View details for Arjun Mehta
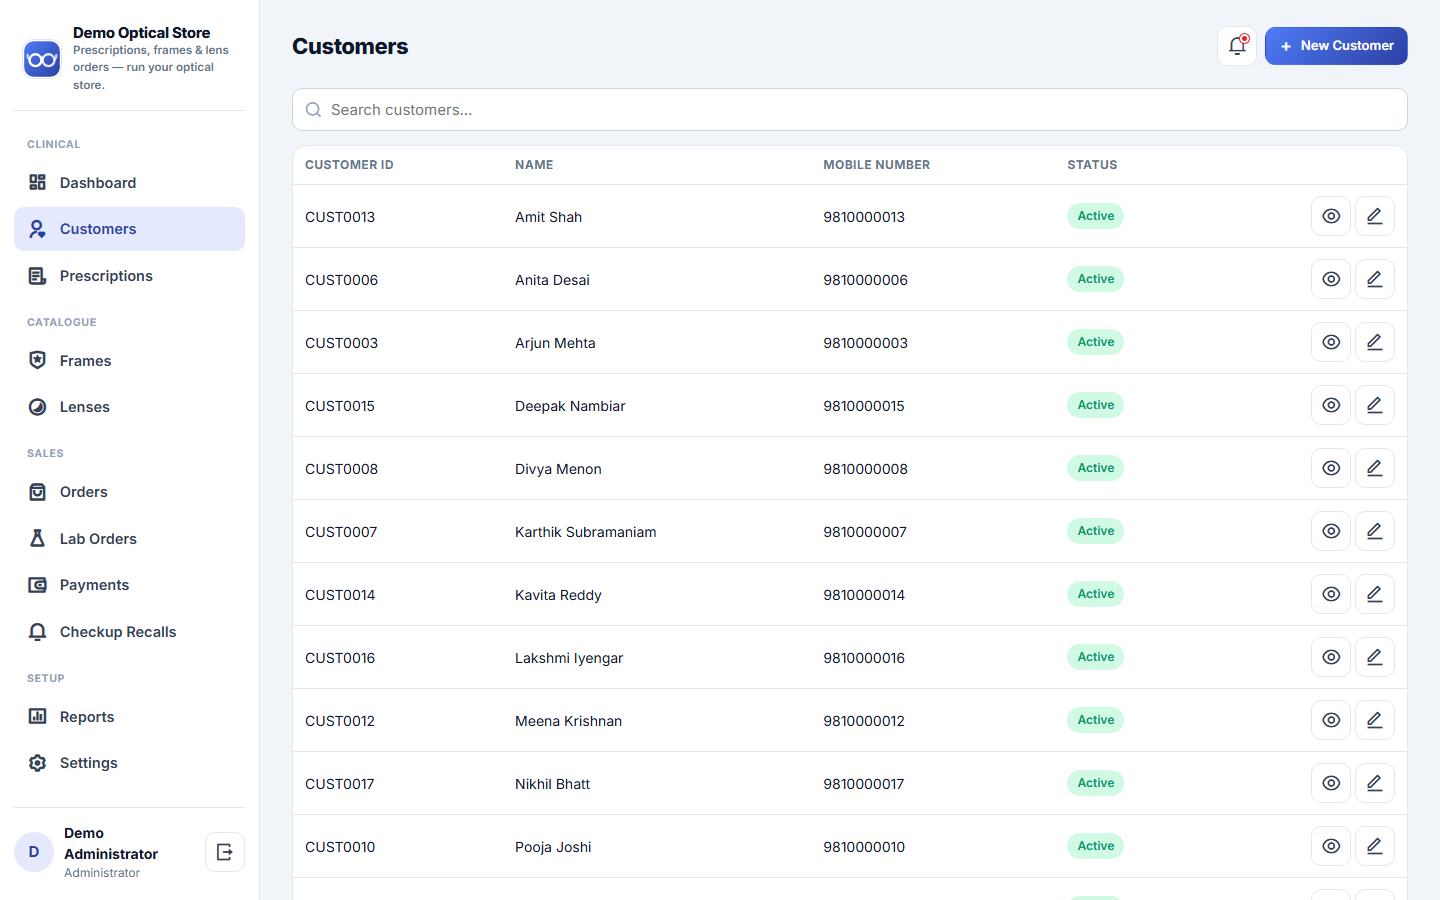 1331,342
